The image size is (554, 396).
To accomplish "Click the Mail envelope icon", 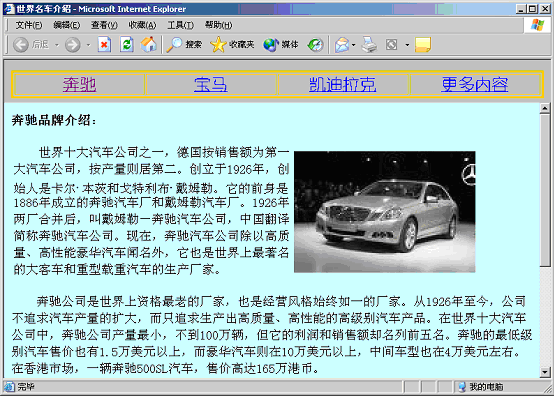I will (342, 45).
